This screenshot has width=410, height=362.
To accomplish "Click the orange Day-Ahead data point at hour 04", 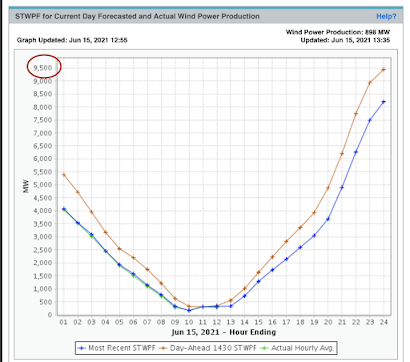I will click(105, 232).
